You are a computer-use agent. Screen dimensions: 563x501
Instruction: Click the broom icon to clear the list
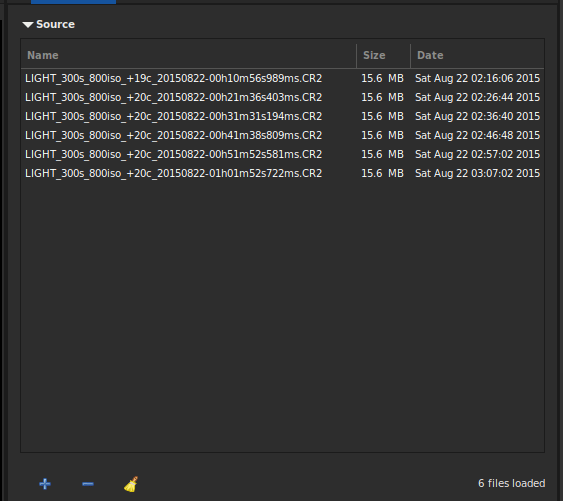click(131, 484)
